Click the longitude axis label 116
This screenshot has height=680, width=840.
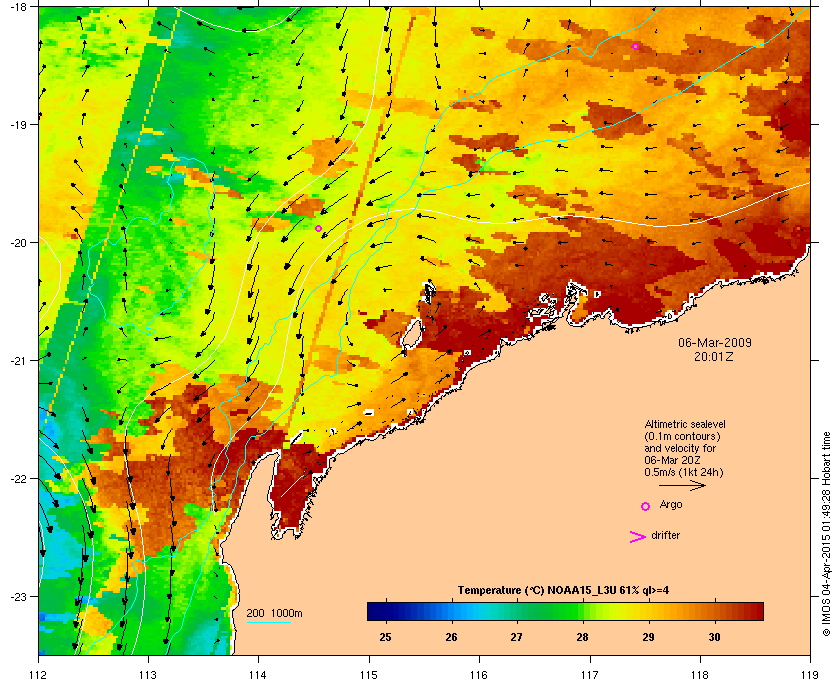click(479, 674)
